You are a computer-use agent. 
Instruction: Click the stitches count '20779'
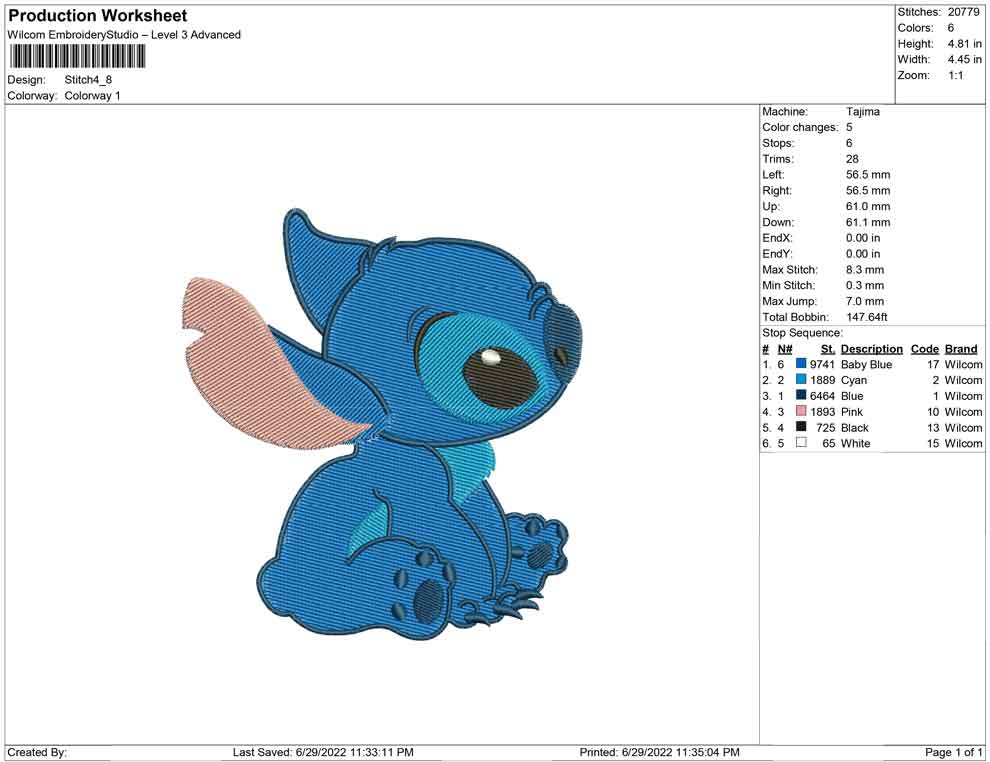tap(963, 12)
